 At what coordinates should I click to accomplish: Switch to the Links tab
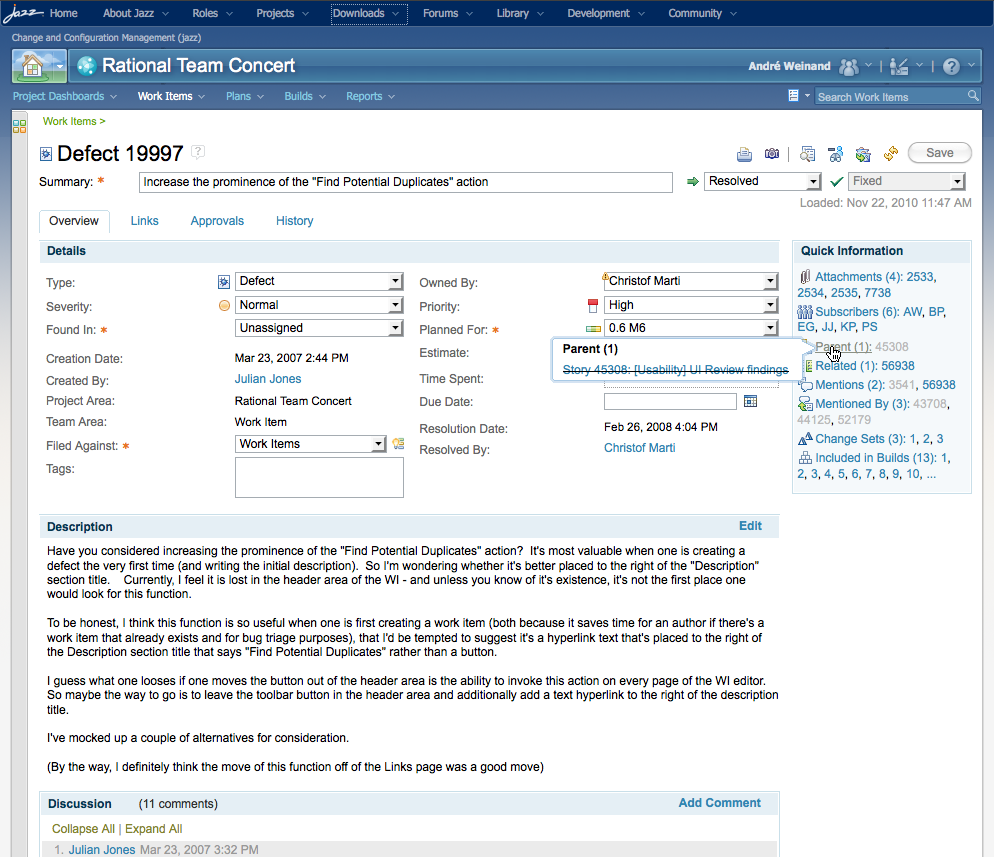(x=145, y=221)
